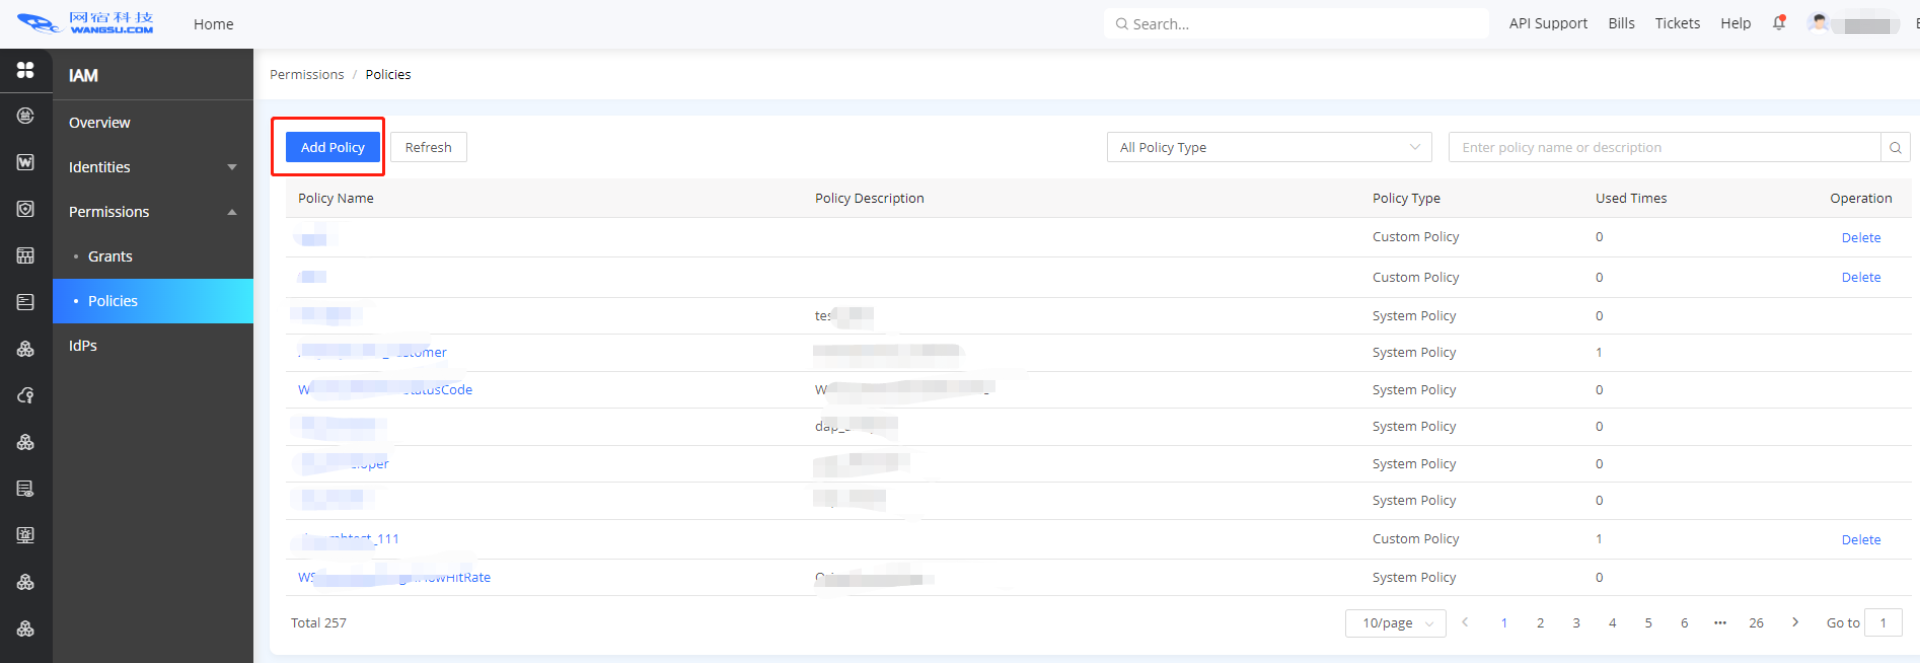Screen dimensions: 1920x663
Task: Click the W square icon in sidebar
Action: (x=26, y=162)
